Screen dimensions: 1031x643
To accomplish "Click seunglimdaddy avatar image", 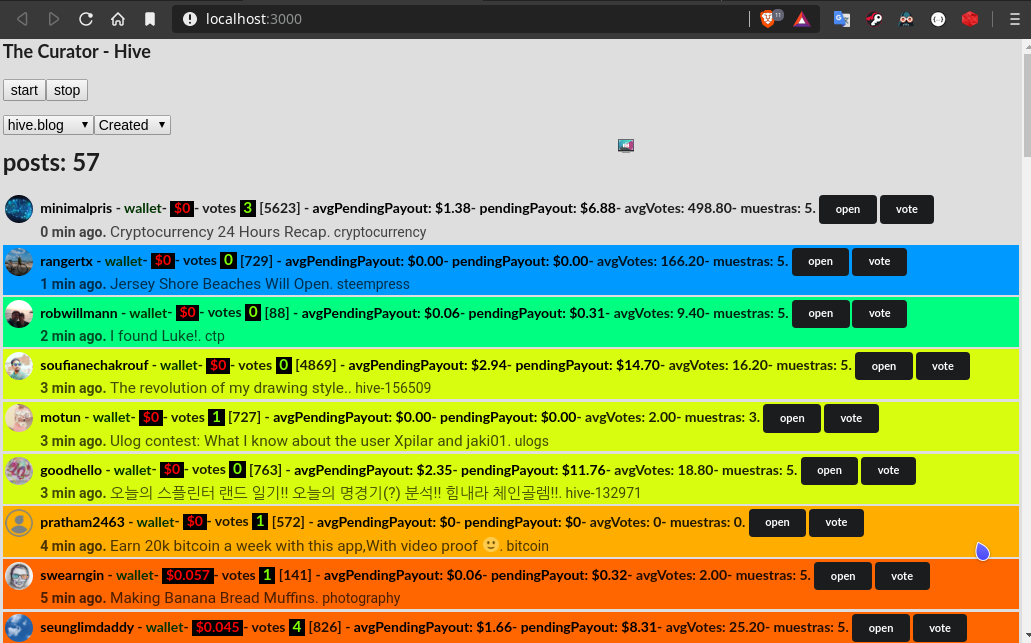I will pyautogui.click(x=19, y=627).
